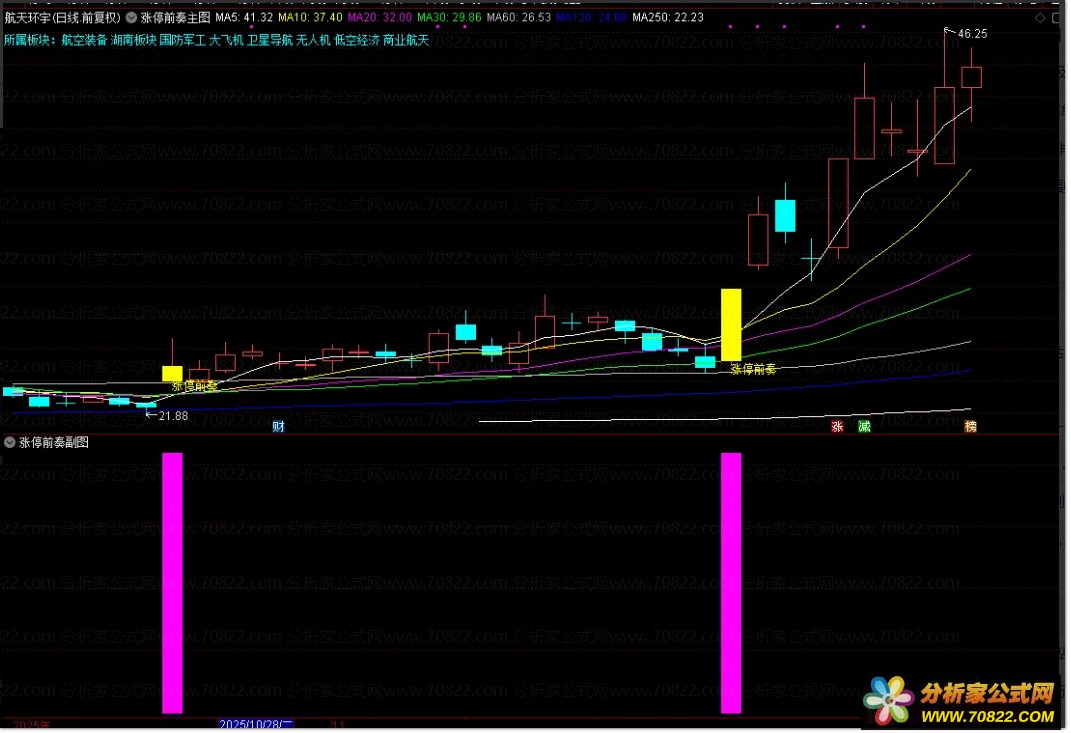Click the MA30: 29.86 value
The image size is (1071, 733).
coord(449,18)
